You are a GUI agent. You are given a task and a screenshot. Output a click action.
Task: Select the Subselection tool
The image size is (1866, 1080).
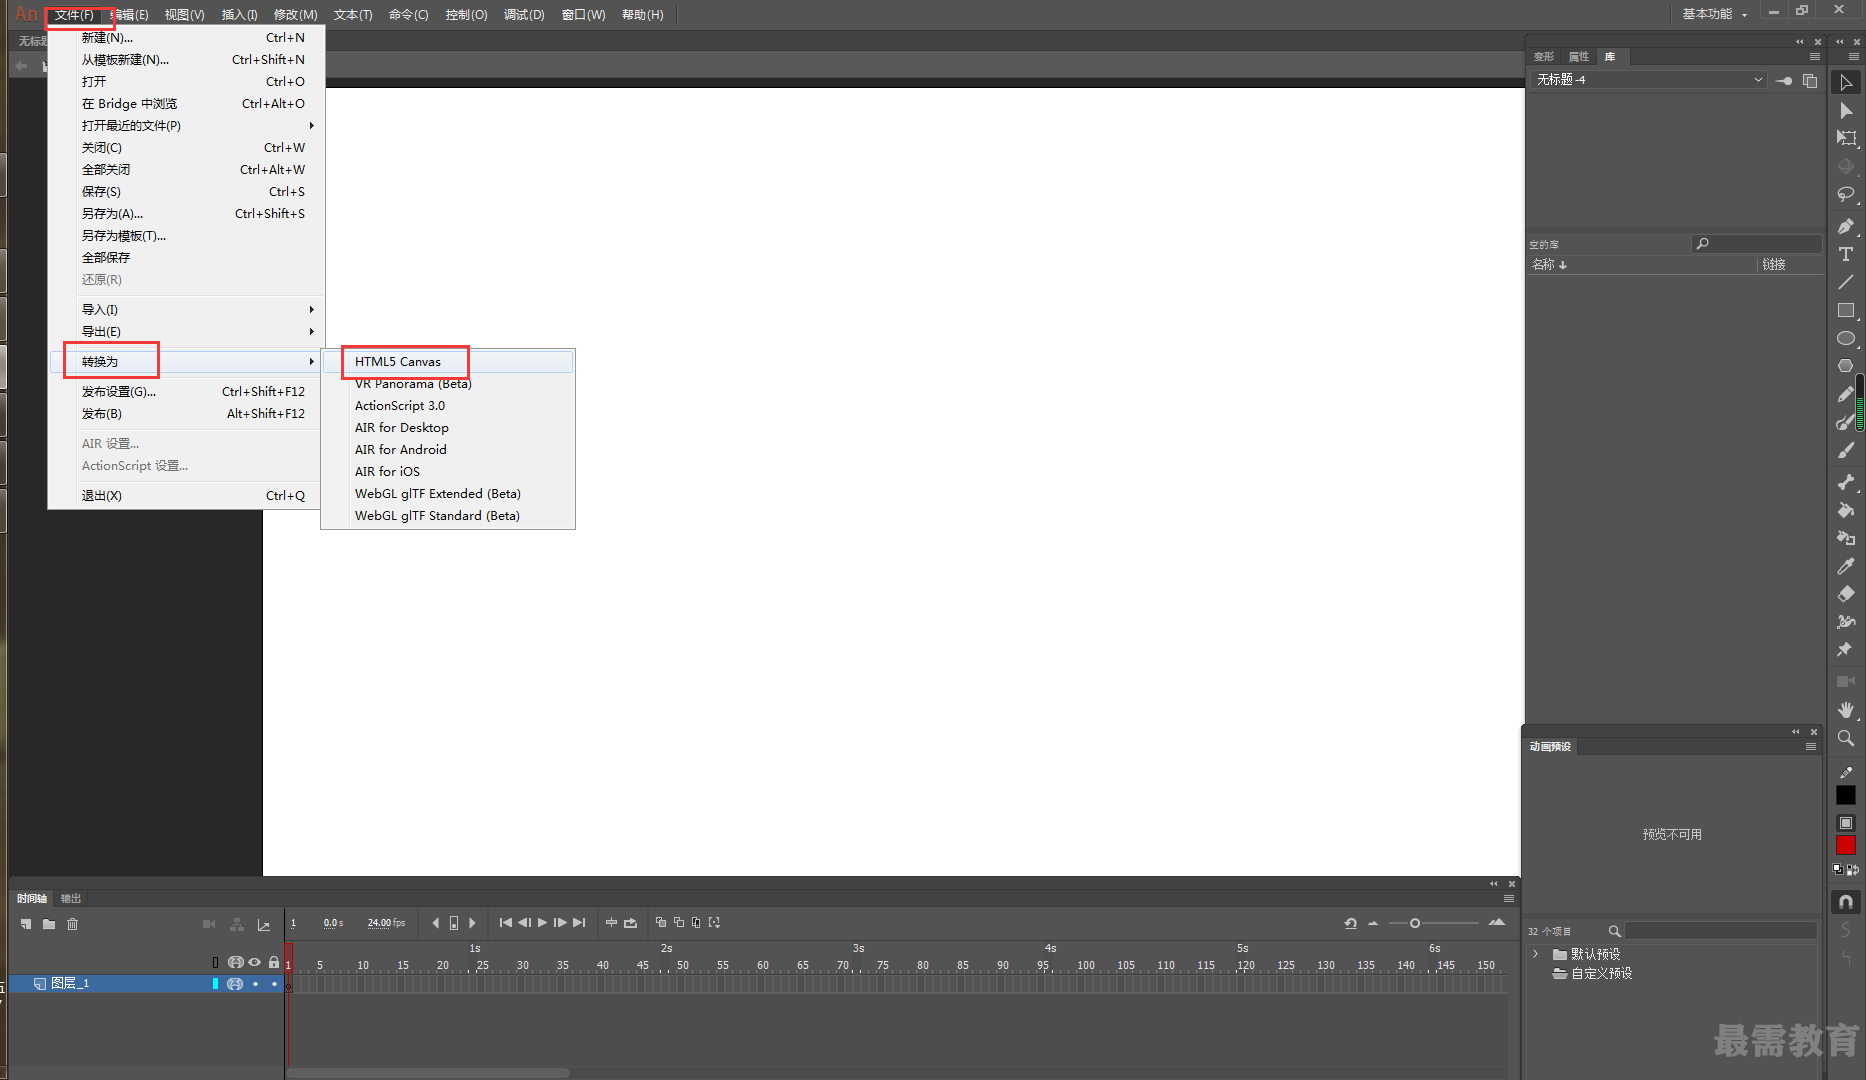(1846, 110)
